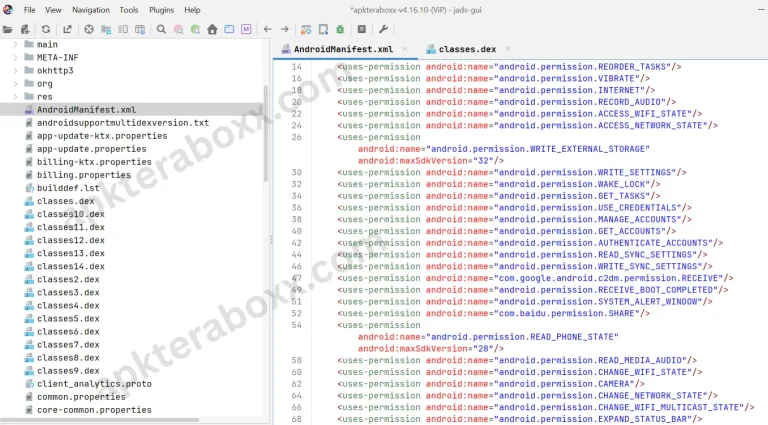The image size is (768, 425).
Task: Navigate forward with the right arrow
Action: (x=285, y=29)
